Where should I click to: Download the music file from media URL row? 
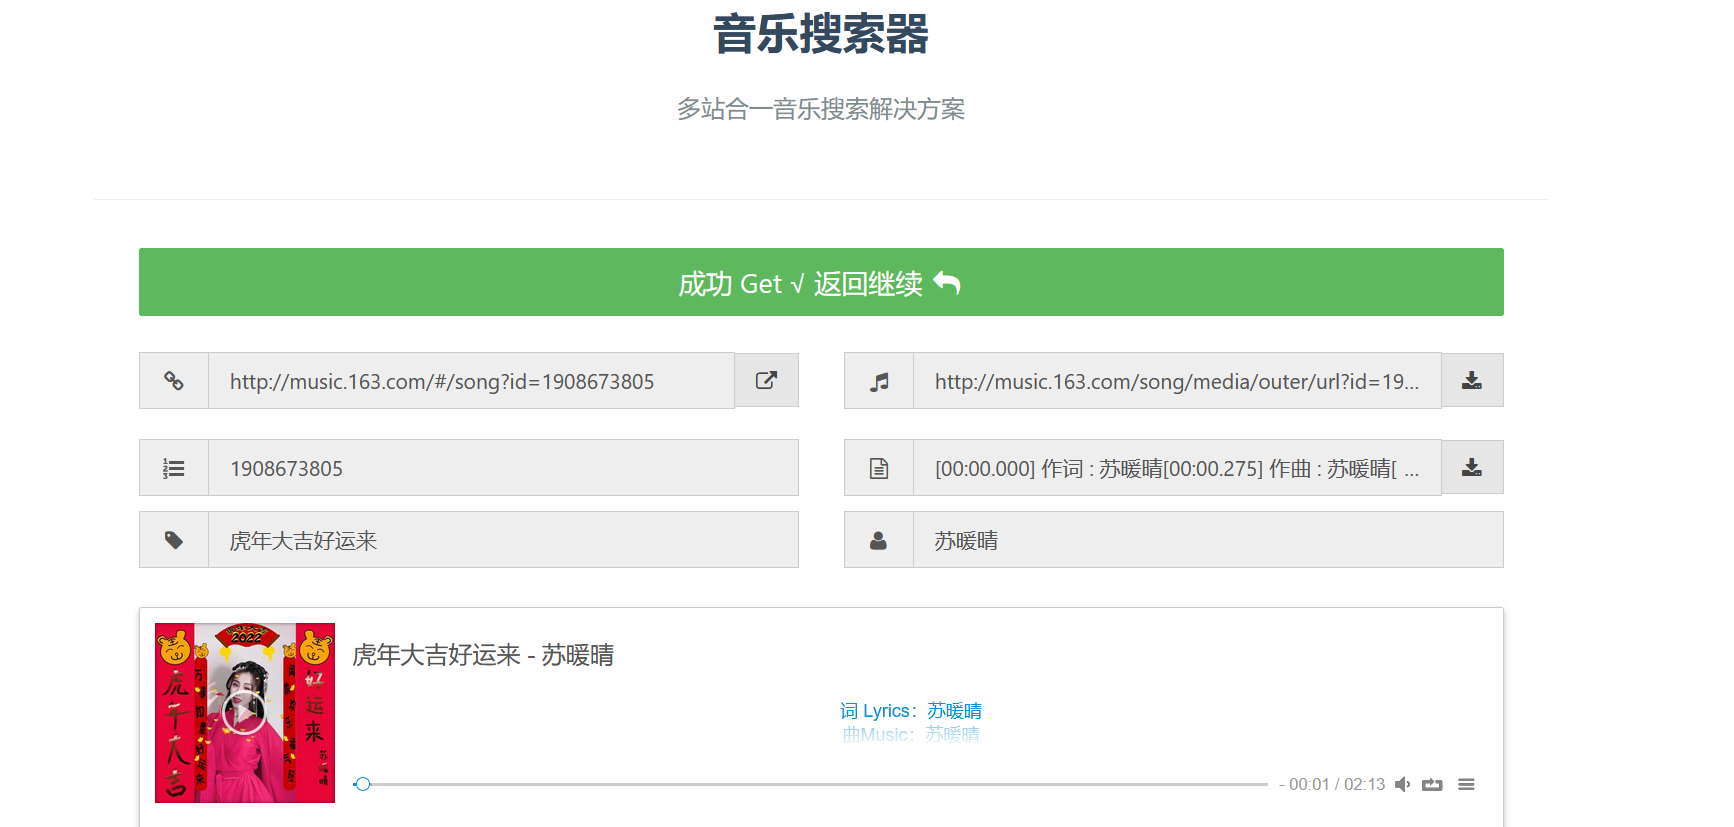(1472, 380)
